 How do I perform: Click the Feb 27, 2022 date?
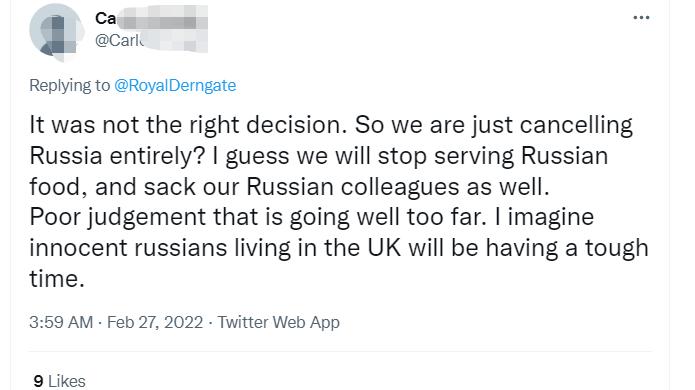pos(155,322)
